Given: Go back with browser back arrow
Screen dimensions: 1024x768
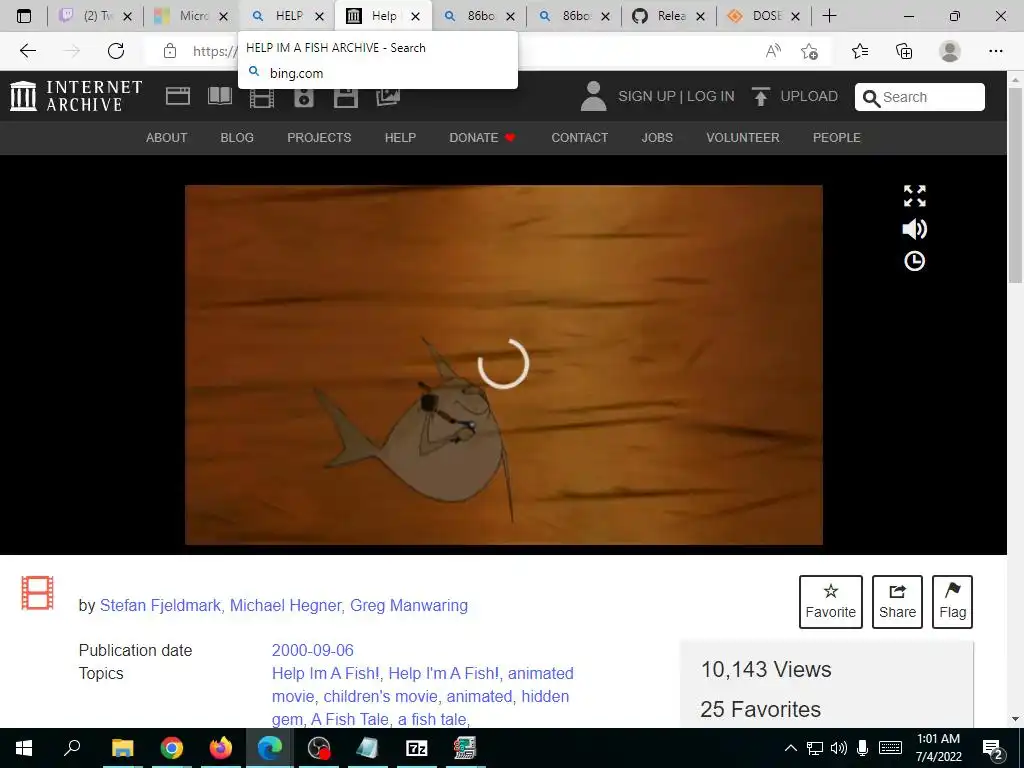Looking at the screenshot, I should (27, 51).
